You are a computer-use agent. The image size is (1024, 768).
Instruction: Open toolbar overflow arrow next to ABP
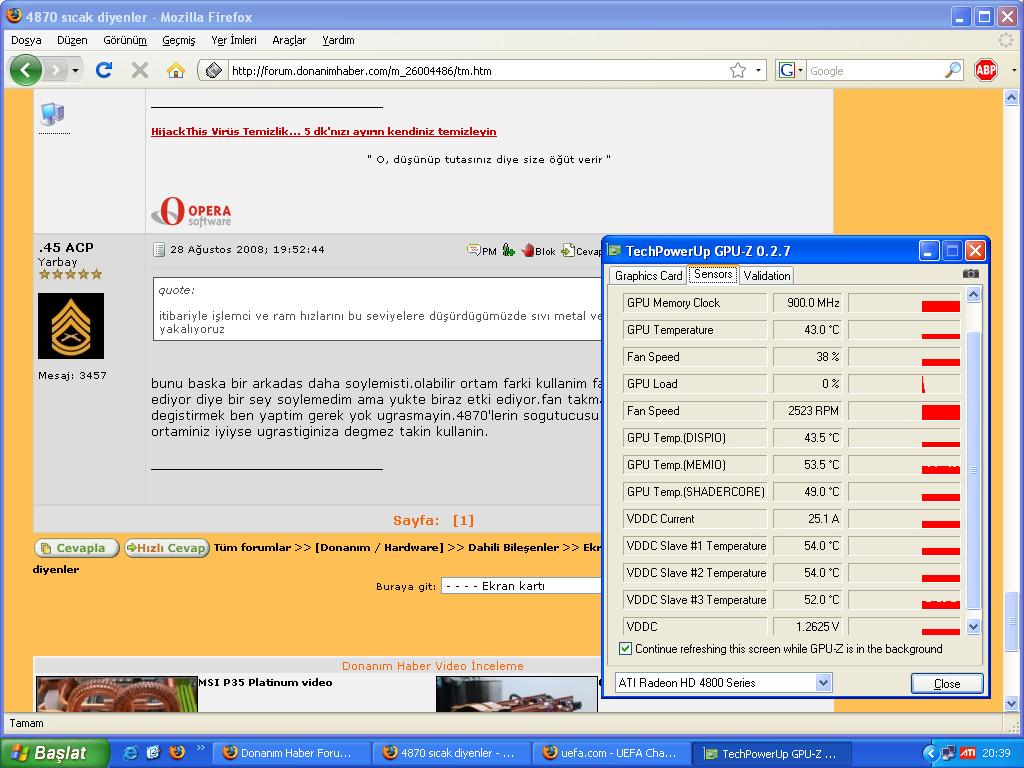point(1014,70)
